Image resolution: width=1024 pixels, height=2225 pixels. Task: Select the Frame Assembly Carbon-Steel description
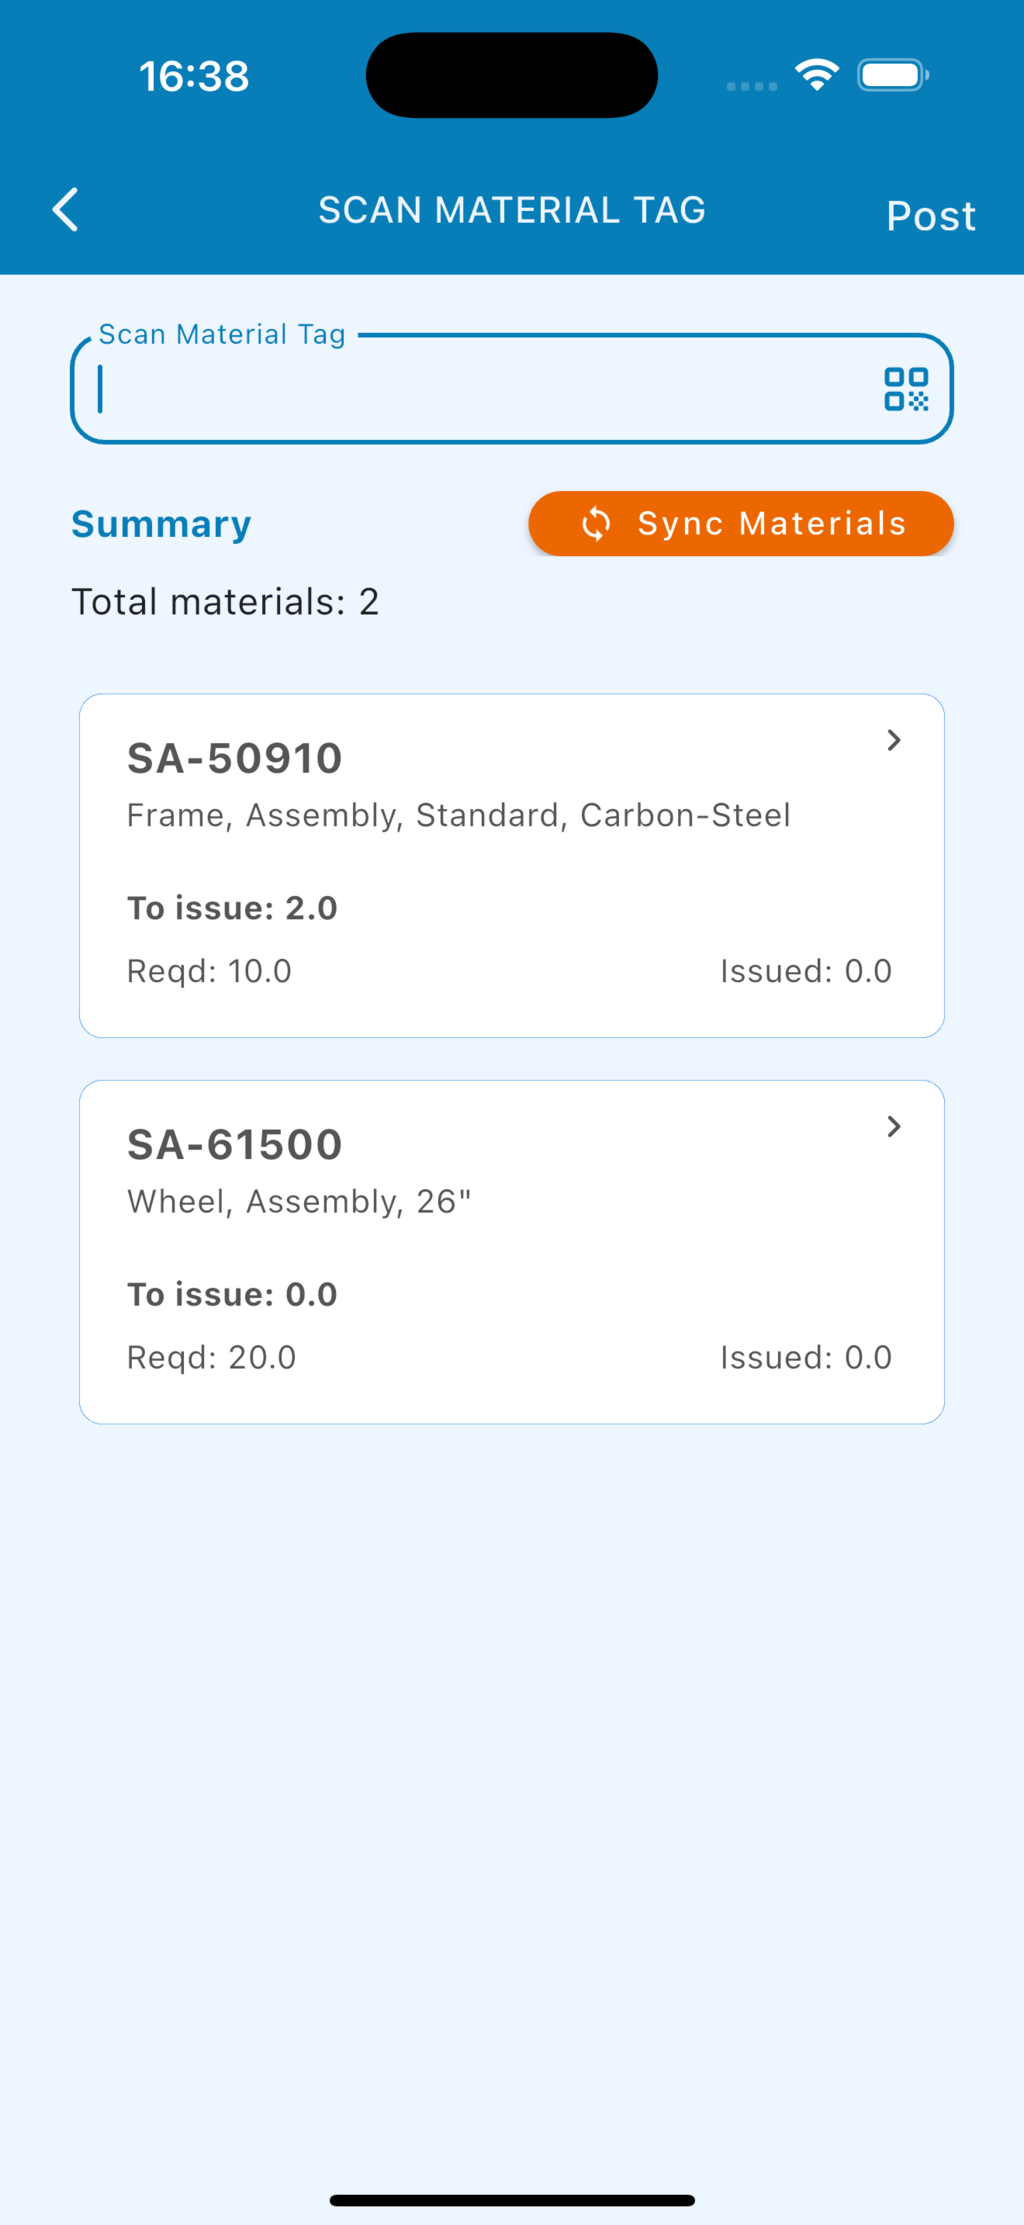(x=458, y=816)
